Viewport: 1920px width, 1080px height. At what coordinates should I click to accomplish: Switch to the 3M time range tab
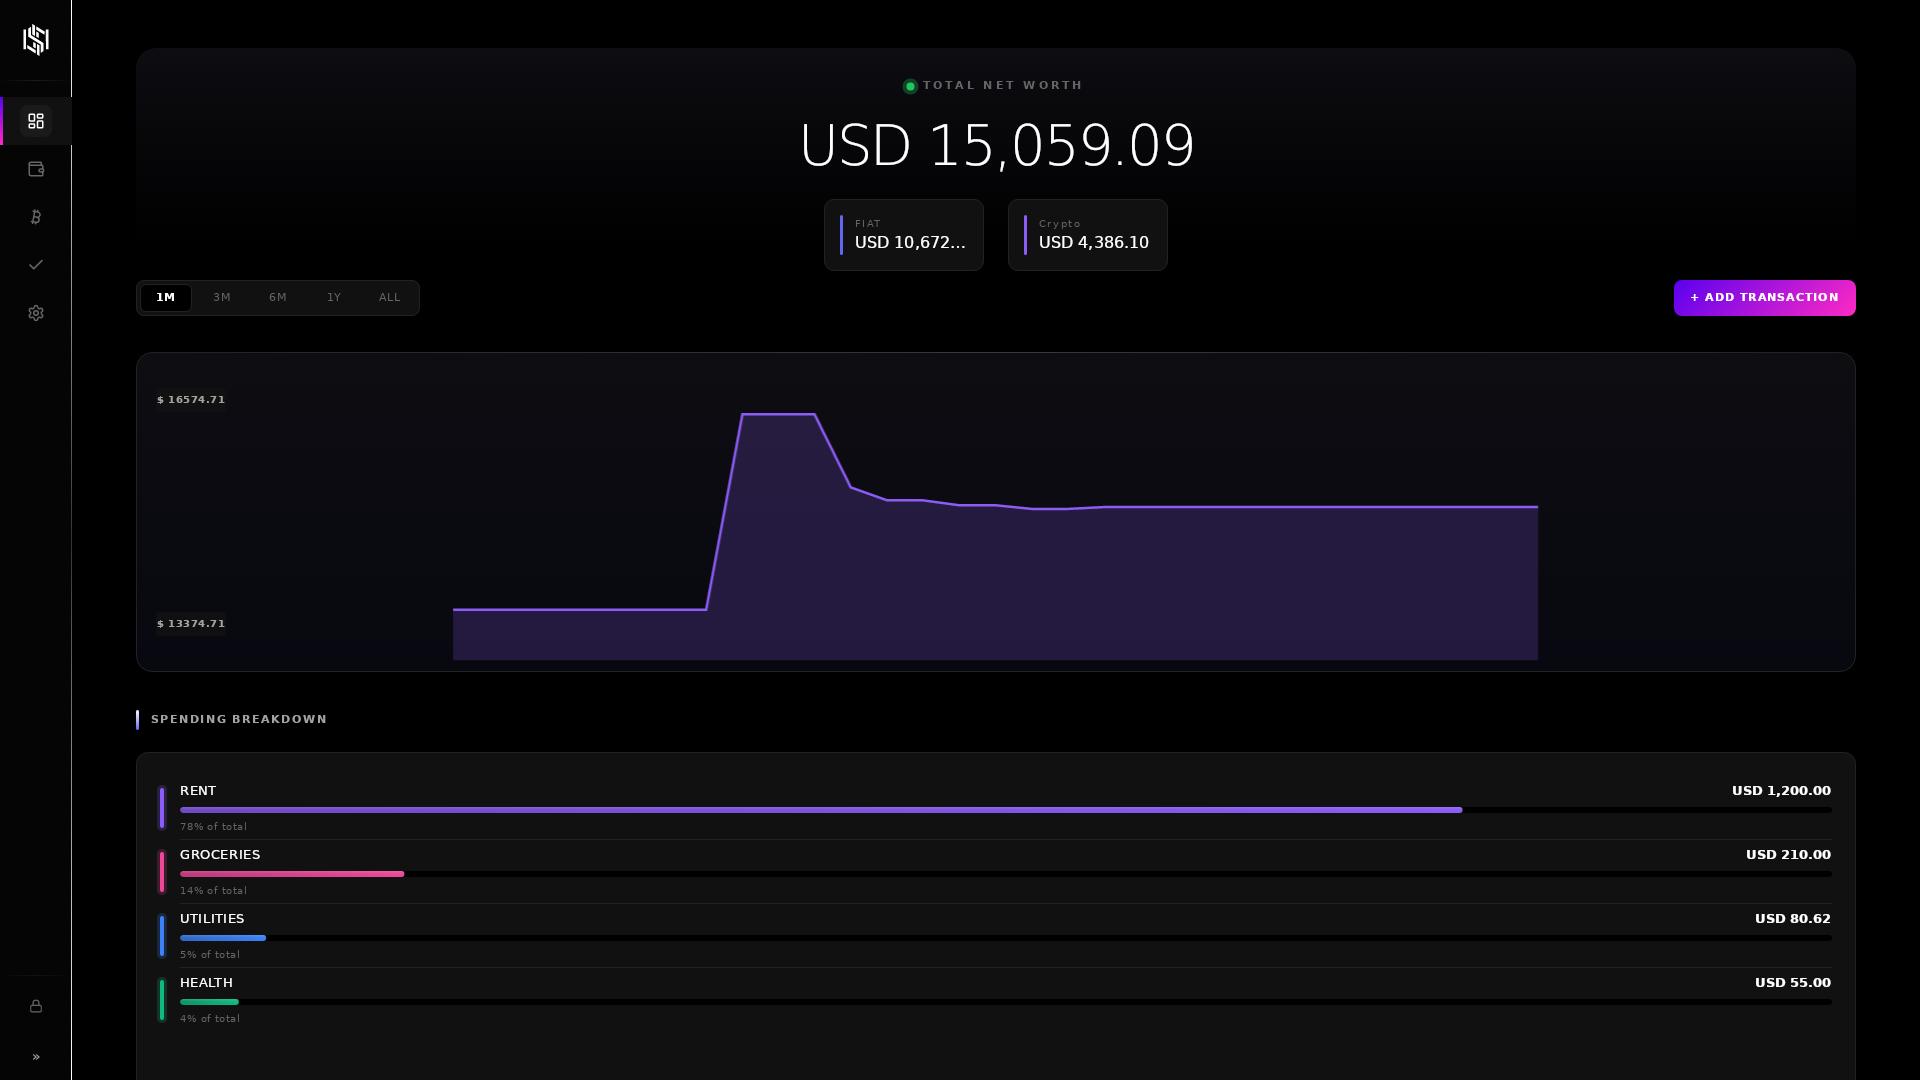222,297
